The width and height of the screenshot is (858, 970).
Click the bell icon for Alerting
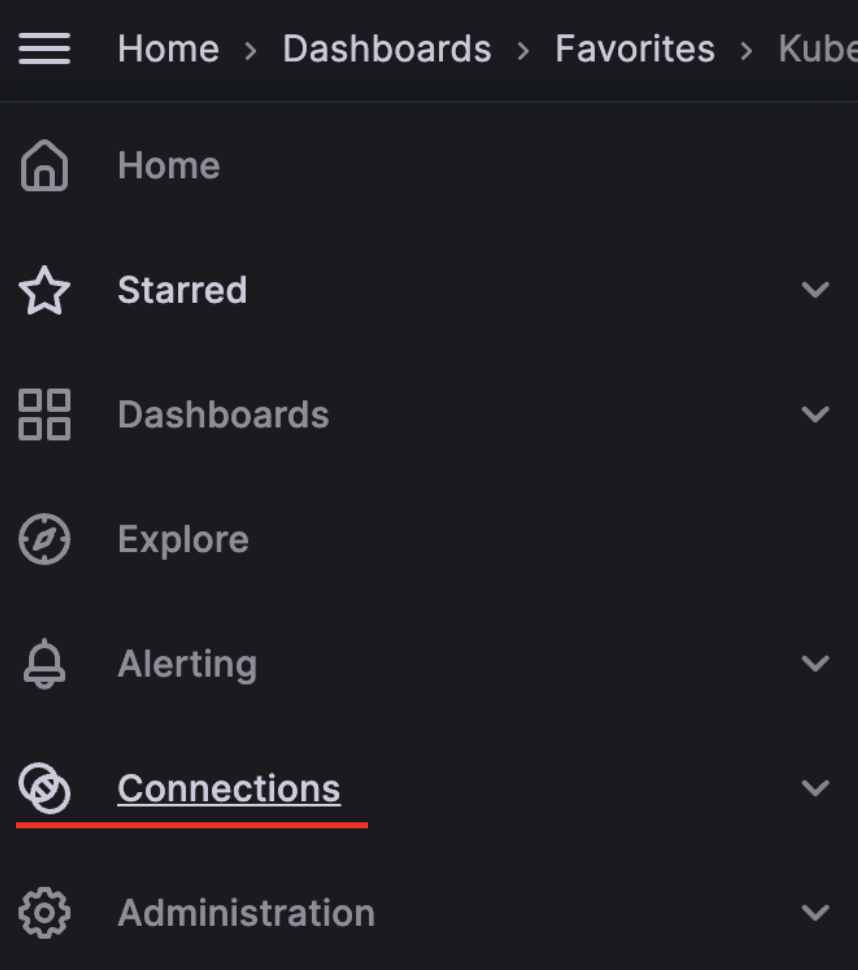[44, 664]
